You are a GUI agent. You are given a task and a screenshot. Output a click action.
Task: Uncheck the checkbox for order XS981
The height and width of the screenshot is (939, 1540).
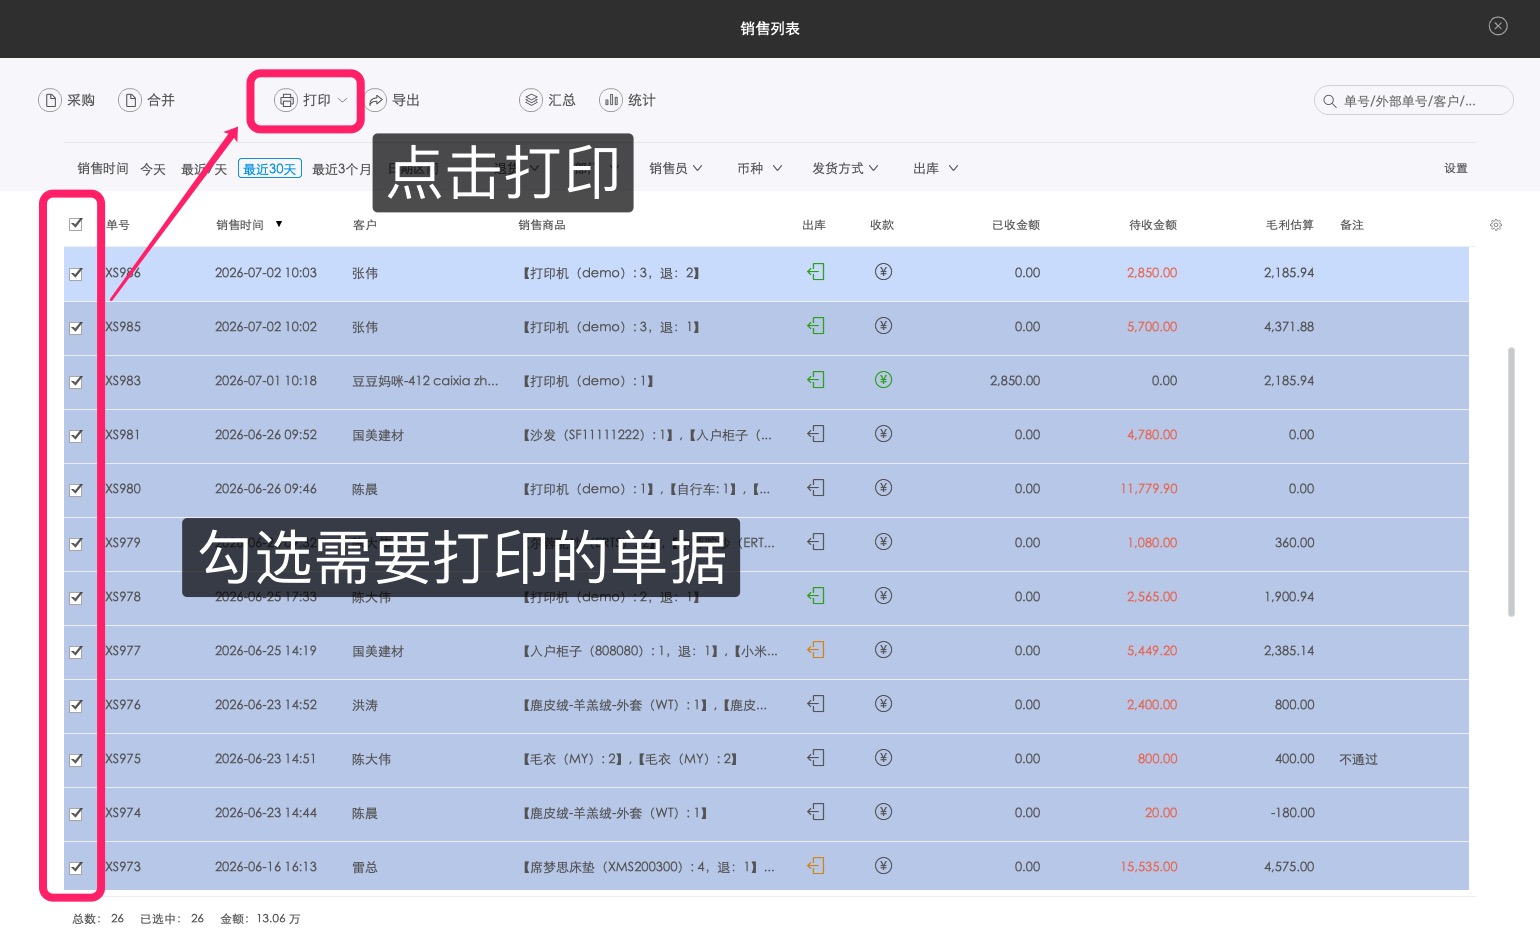[x=76, y=435]
